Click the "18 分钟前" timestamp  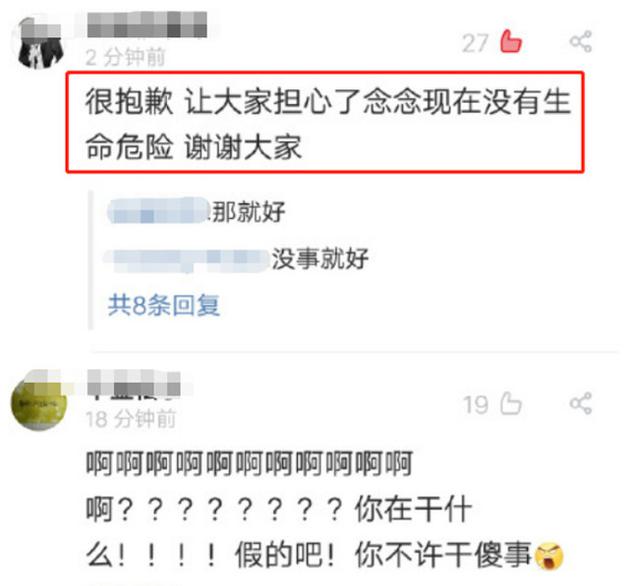[x=131, y=419]
